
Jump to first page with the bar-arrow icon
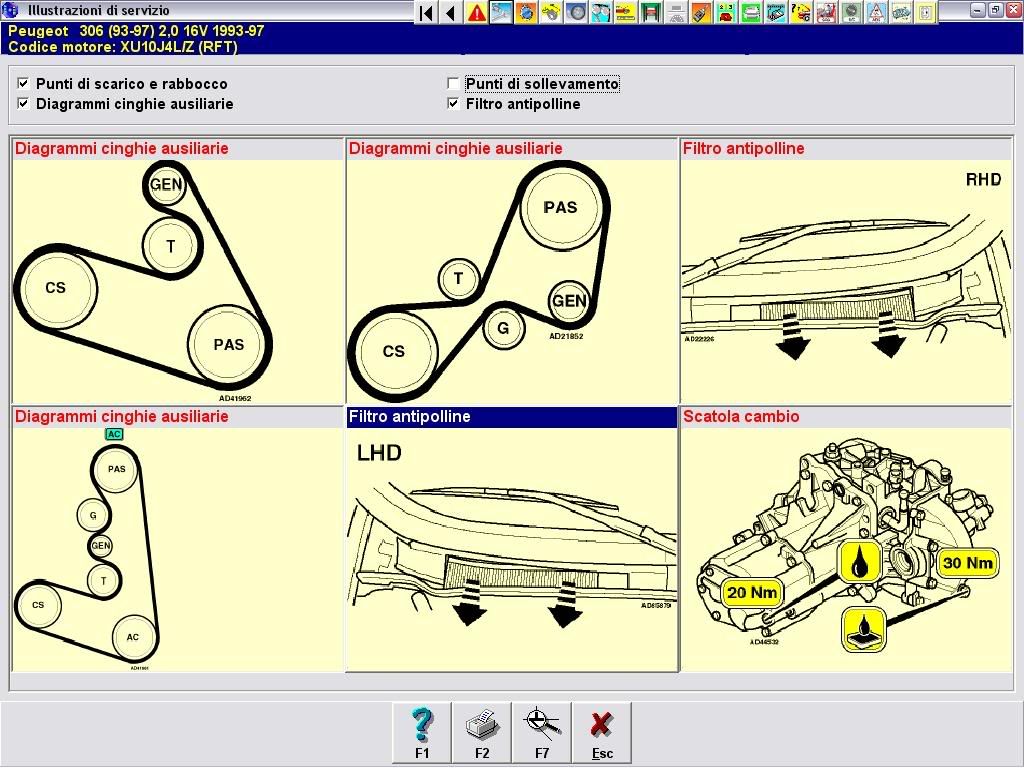[x=426, y=12]
